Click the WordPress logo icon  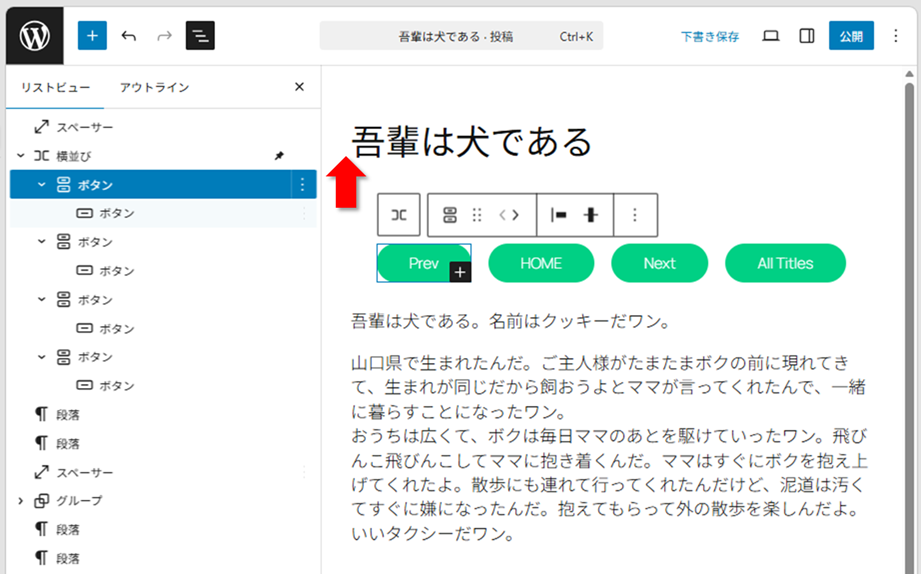tap(34, 36)
